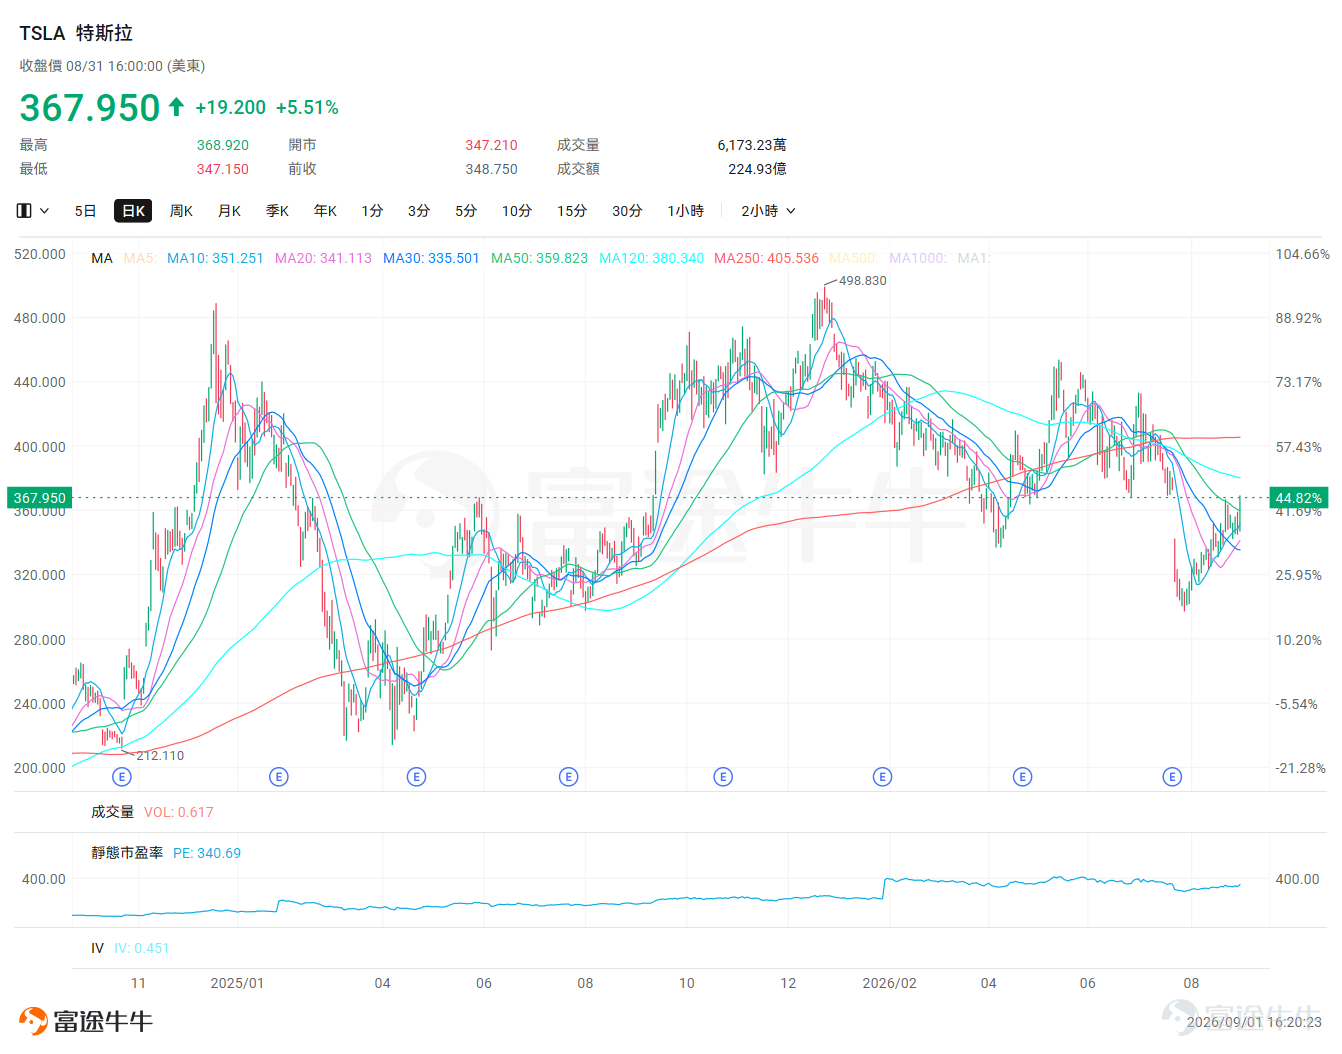The height and width of the screenshot is (1054, 1342).
Task: Click the 498.830 high price label
Action: point(862,281)
